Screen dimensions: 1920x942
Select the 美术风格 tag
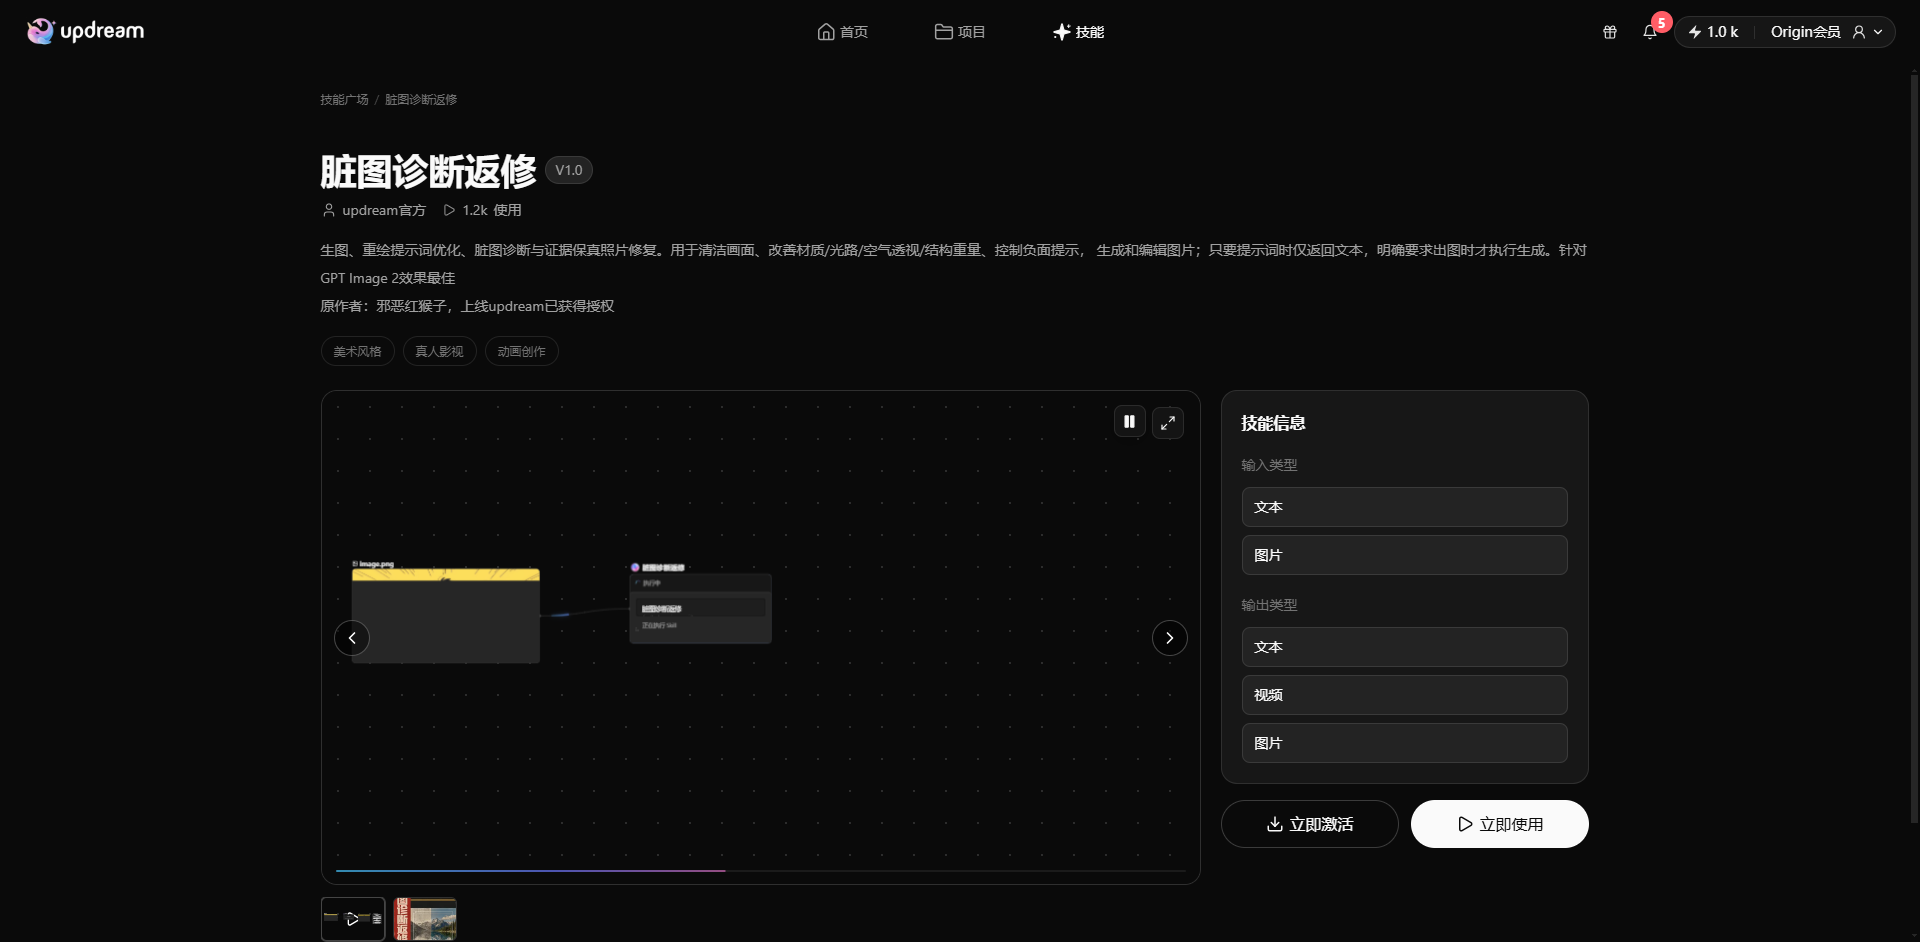[x=357, y=351]
